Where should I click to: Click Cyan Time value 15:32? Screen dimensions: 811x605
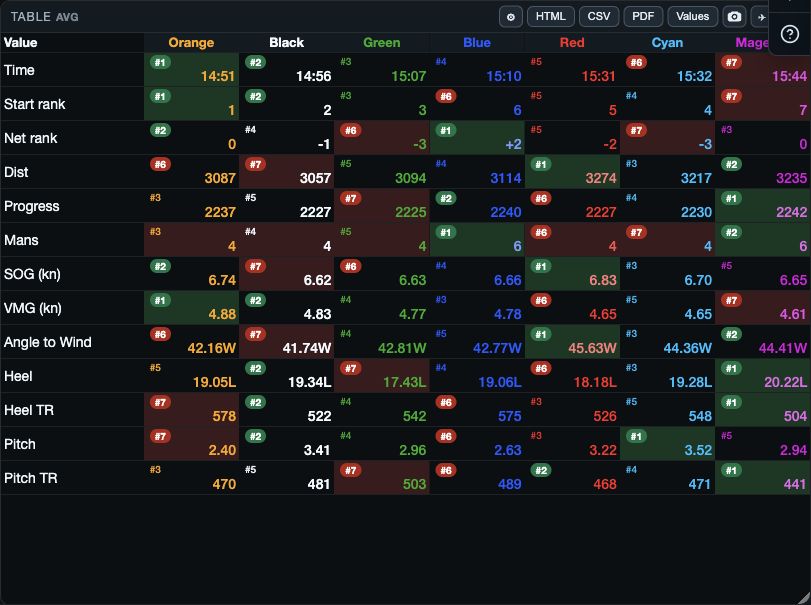[695, 77]
